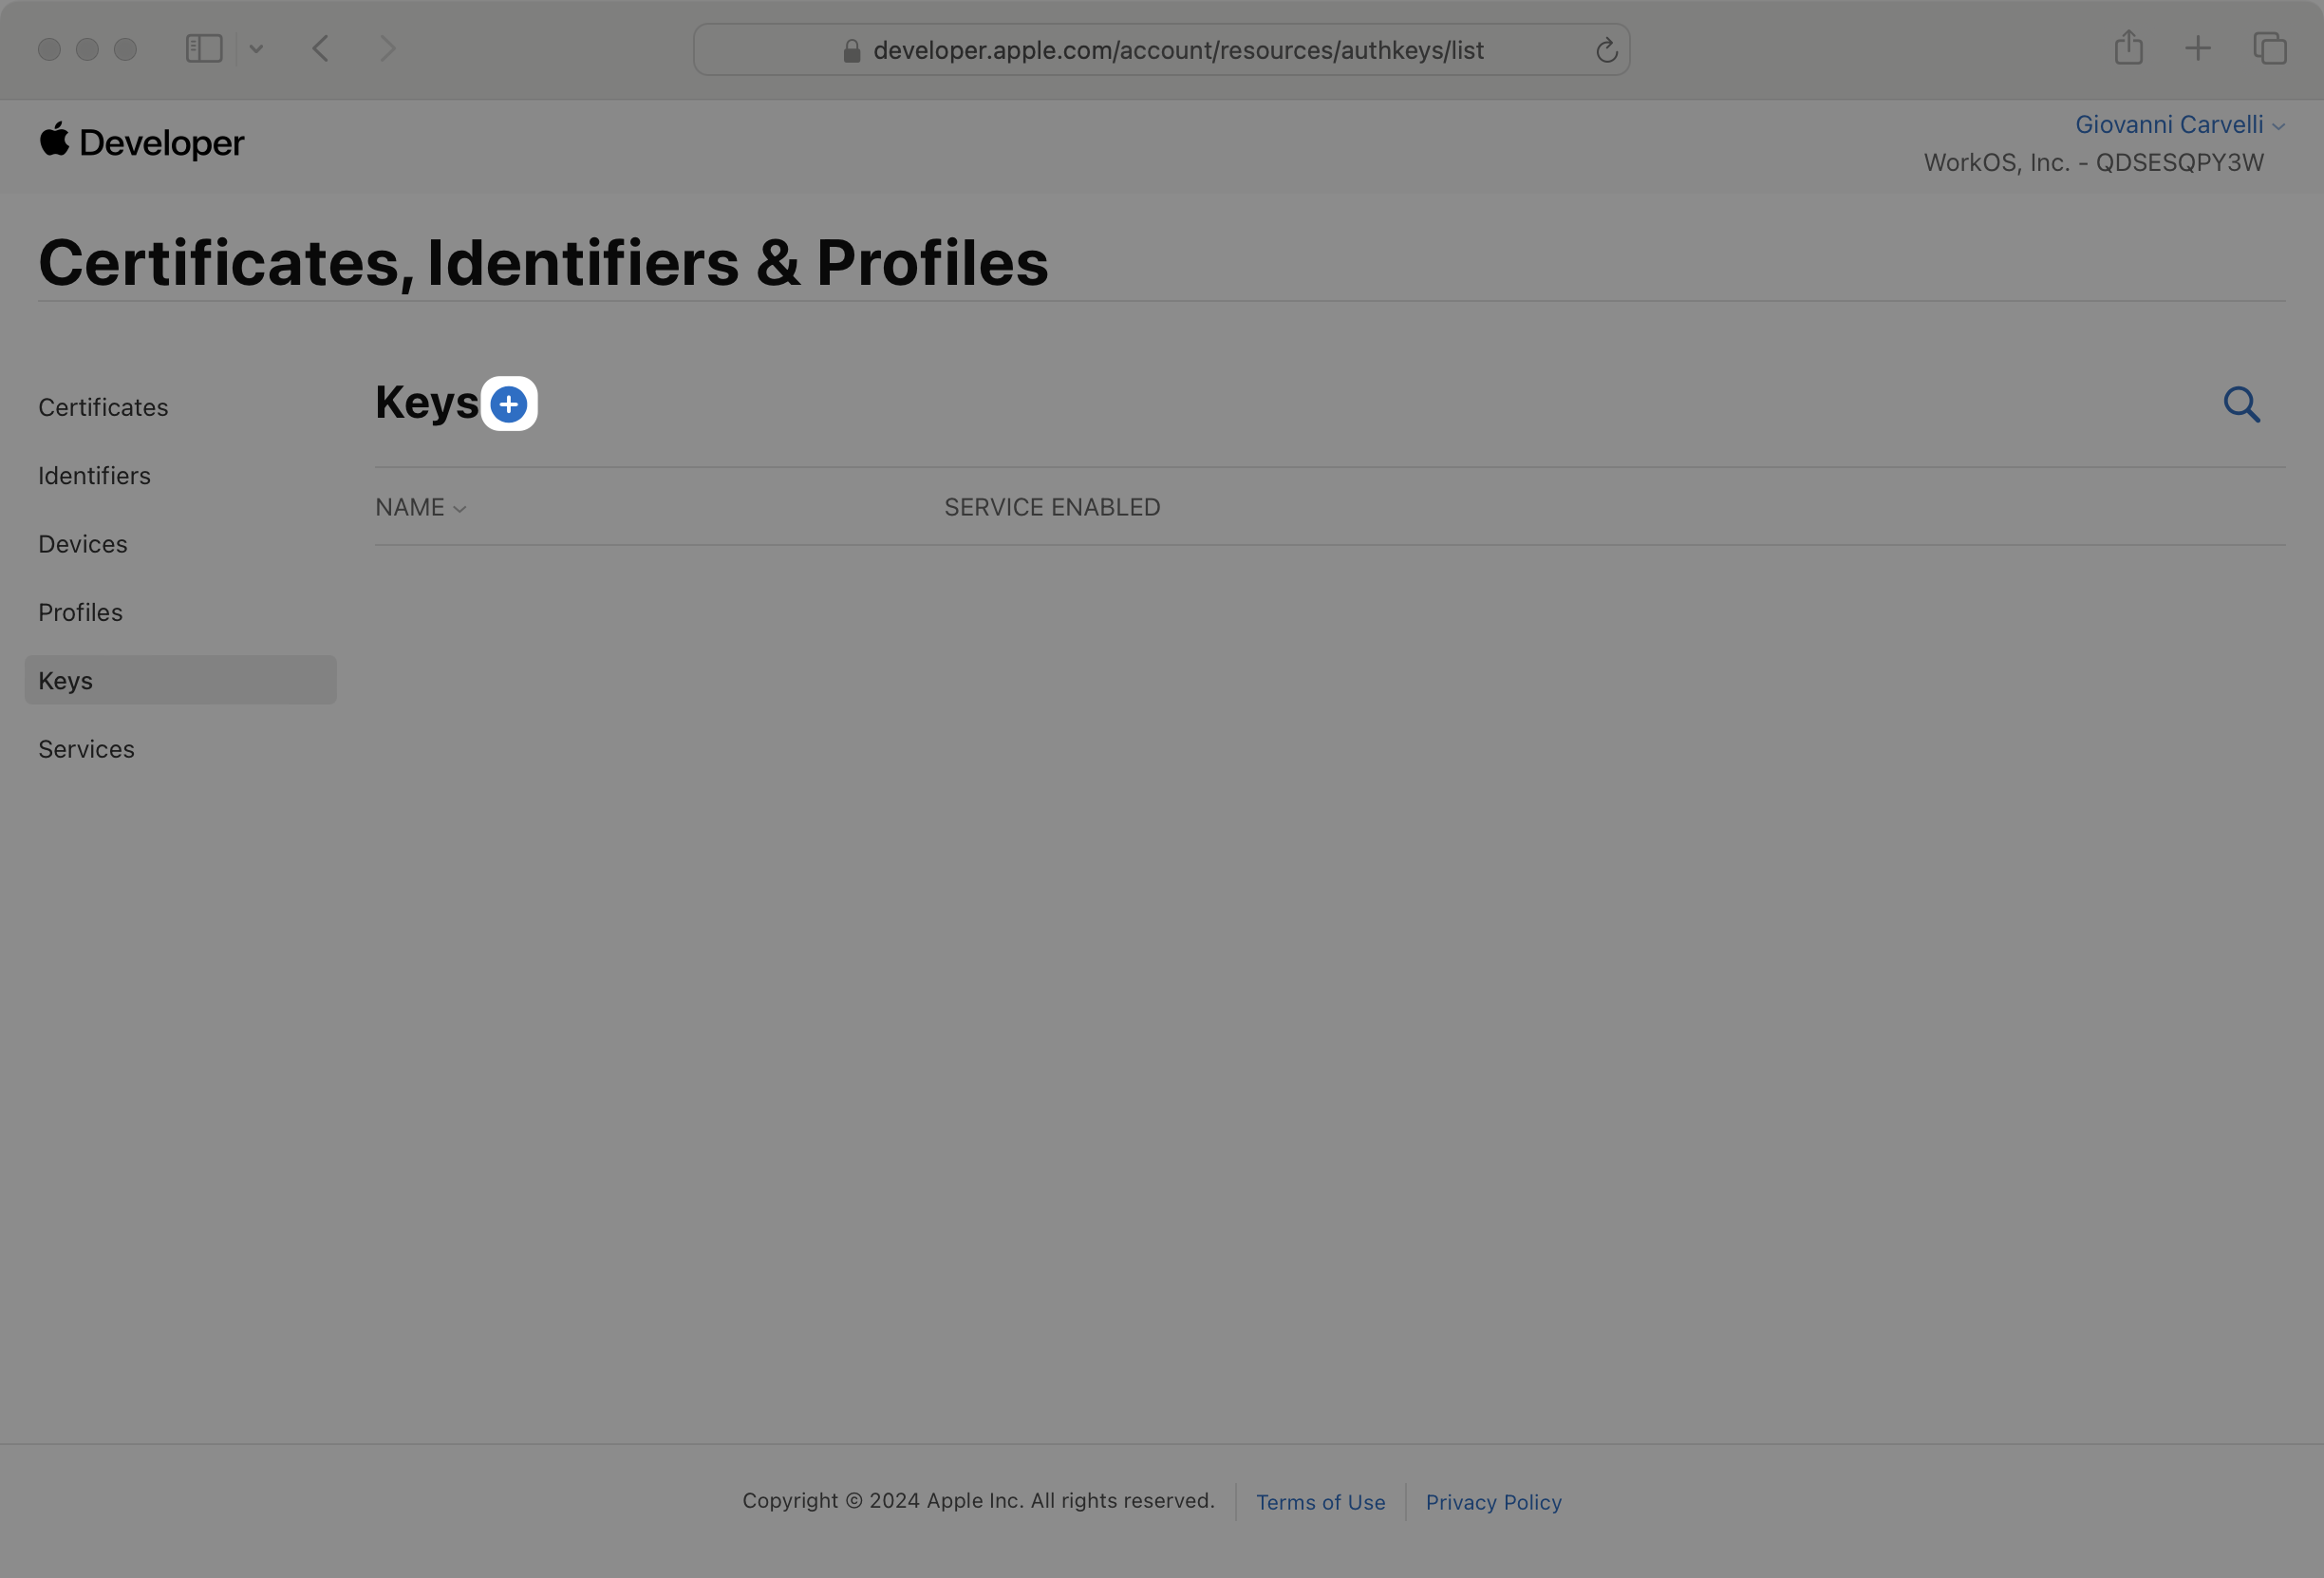Click Privacy Policy link in footer
Viewport: 2324px width, 1578px height.
[x=1493, y=1500]
